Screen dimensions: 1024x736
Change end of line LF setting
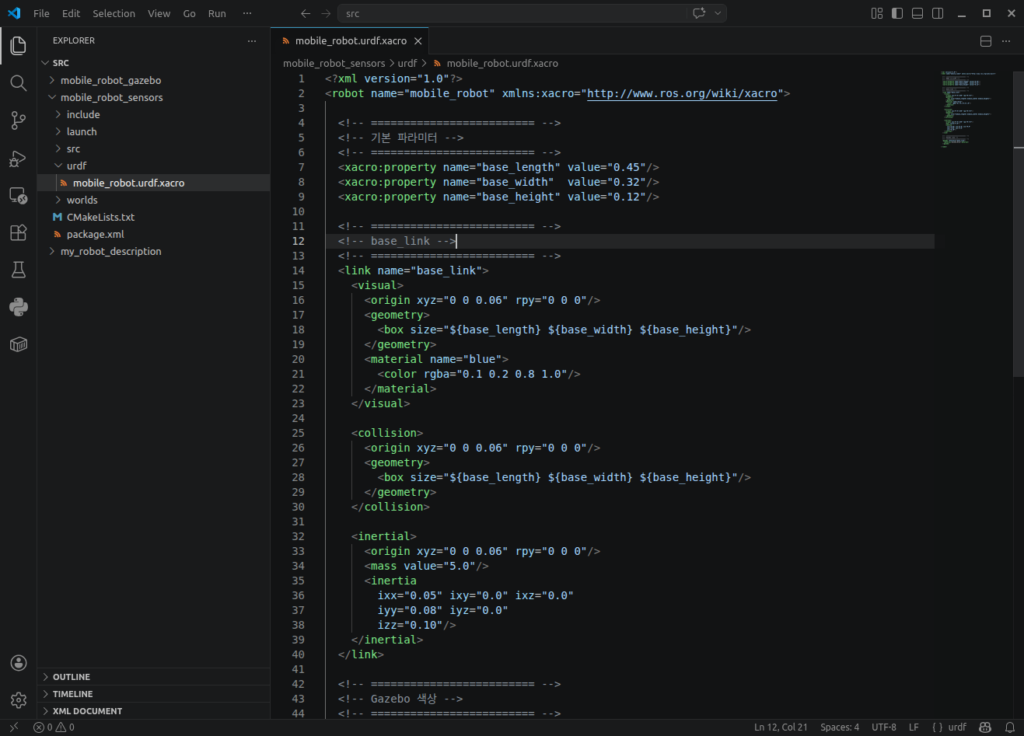(914, 727)
